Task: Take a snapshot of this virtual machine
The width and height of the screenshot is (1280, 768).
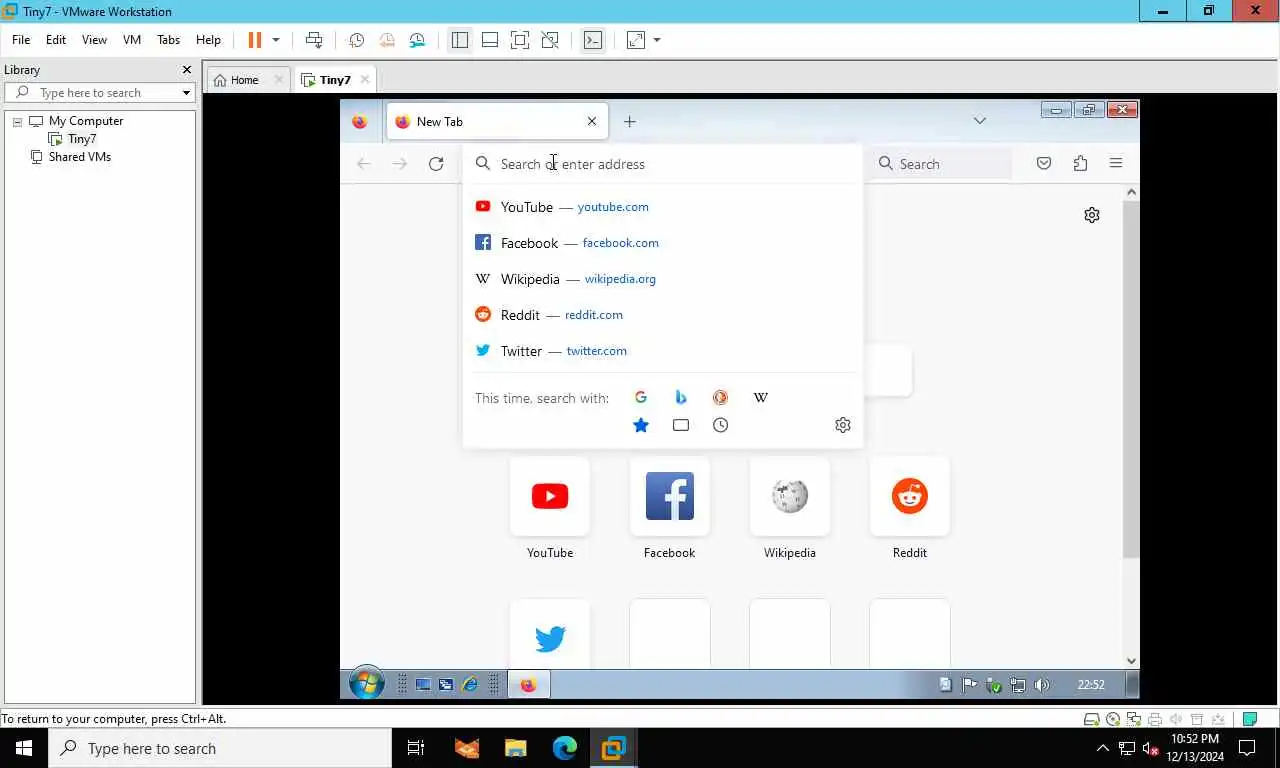Action: click(x=356, y=40)
